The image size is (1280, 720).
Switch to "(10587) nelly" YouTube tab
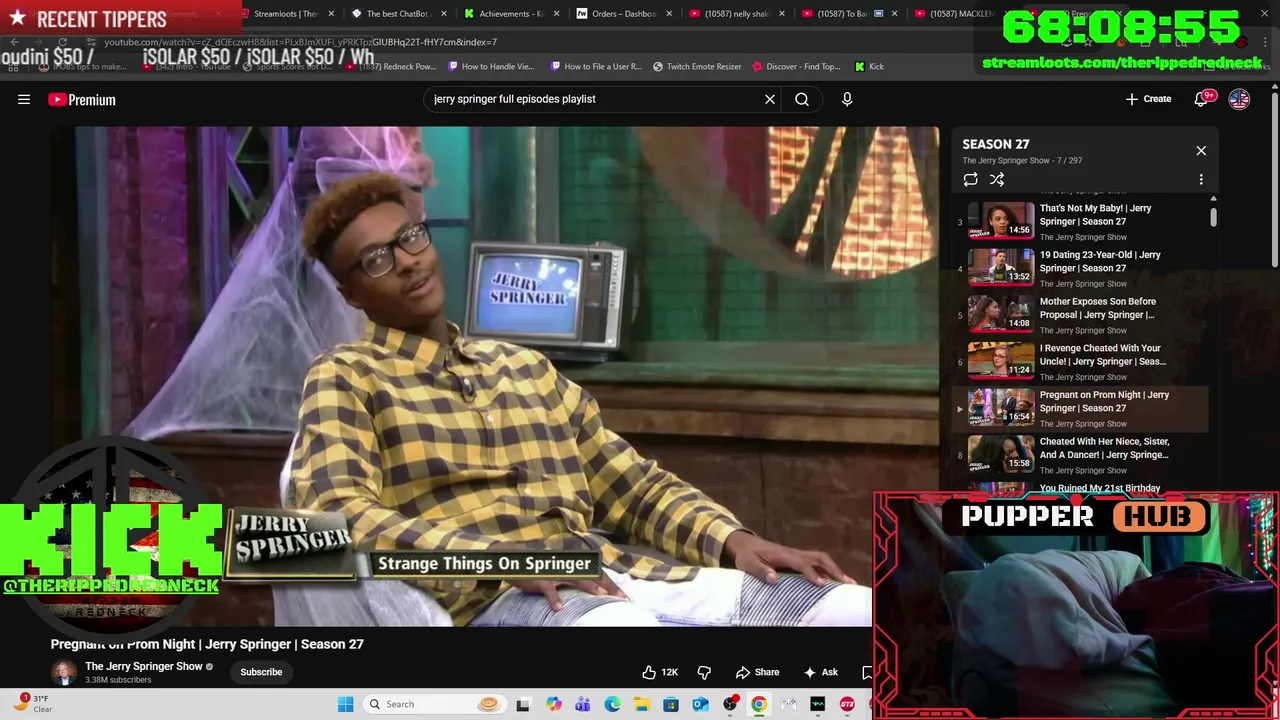735,14
